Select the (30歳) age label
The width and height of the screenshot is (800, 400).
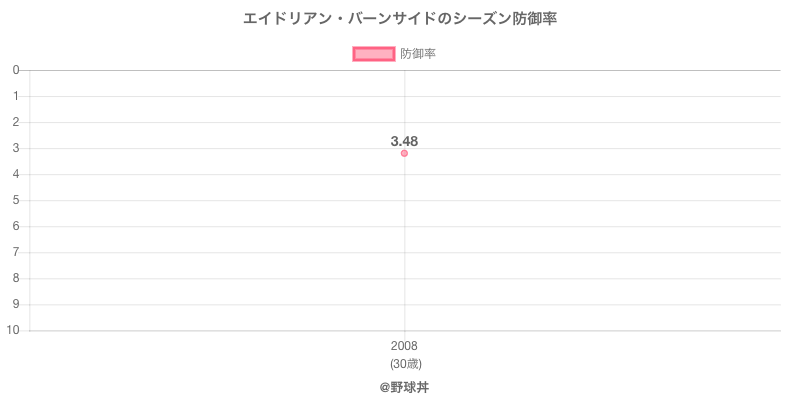coord(404,362)
